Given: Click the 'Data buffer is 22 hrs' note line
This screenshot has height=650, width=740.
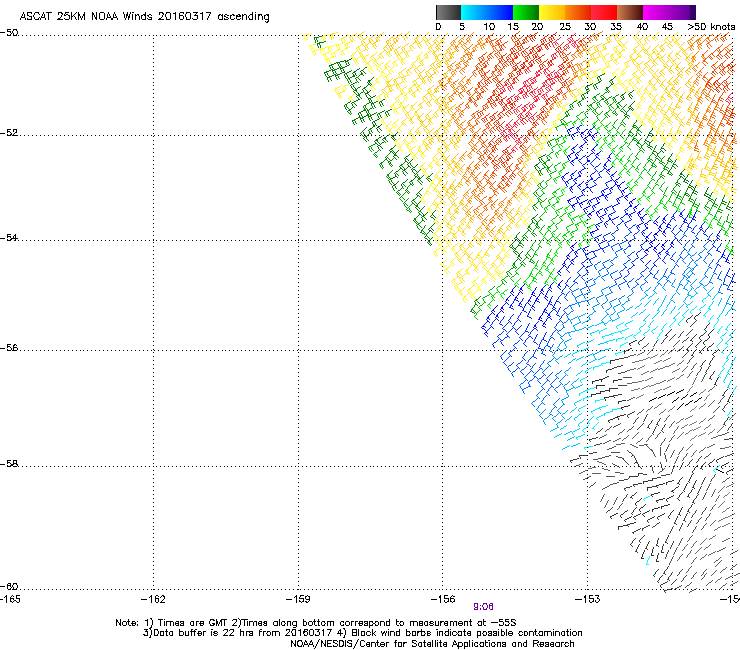Looking at the screenshot, I should pos(362,633).
